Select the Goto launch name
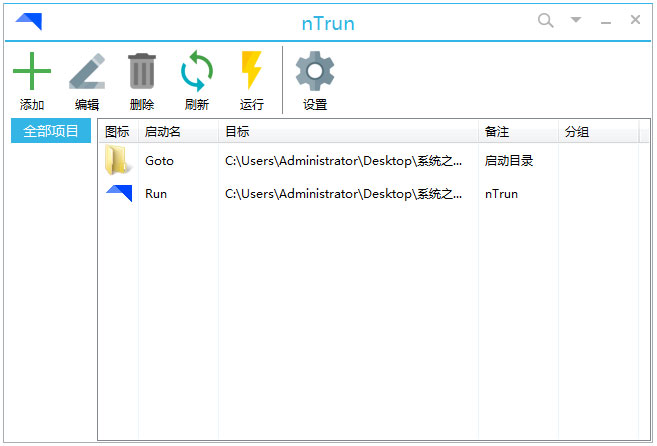 (159, 161)
